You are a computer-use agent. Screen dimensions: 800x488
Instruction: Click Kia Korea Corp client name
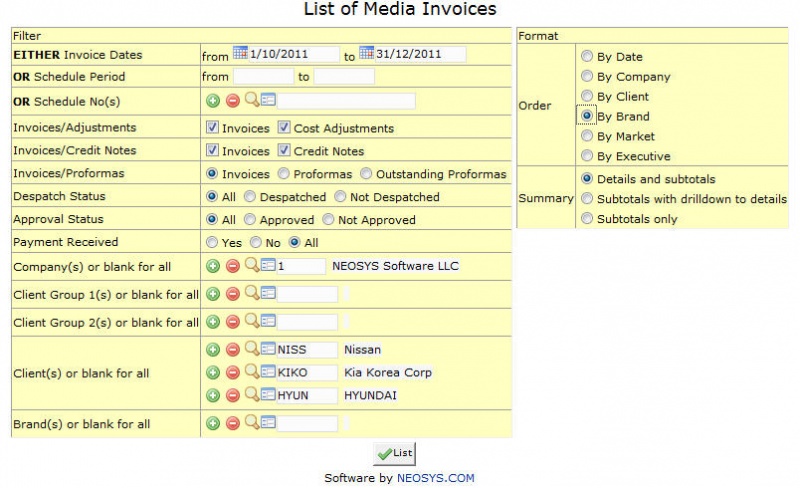[x=388, y=373]
